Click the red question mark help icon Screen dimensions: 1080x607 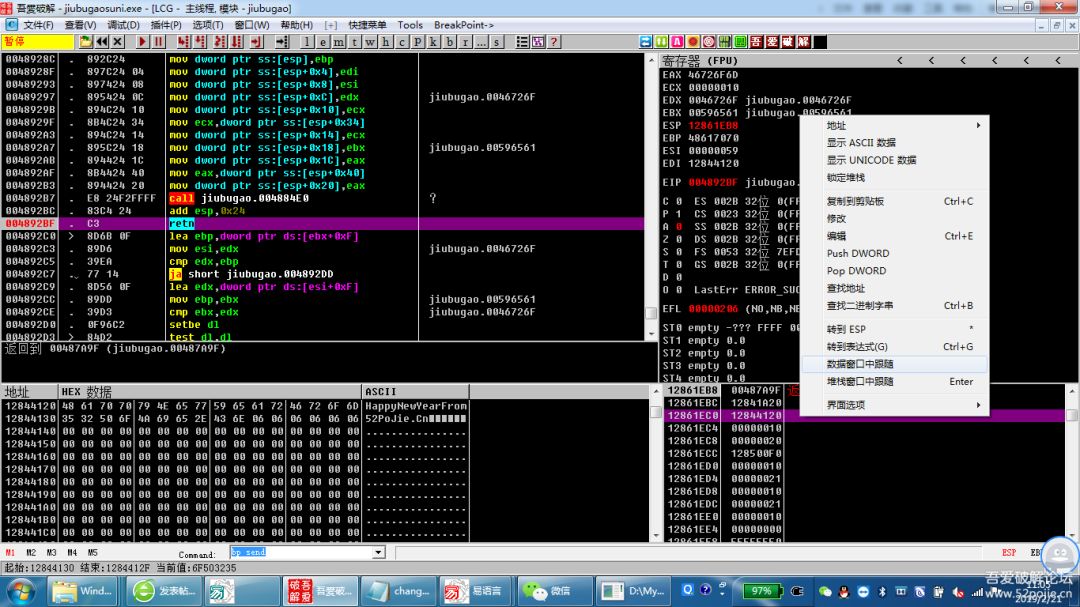pos(553,42)
